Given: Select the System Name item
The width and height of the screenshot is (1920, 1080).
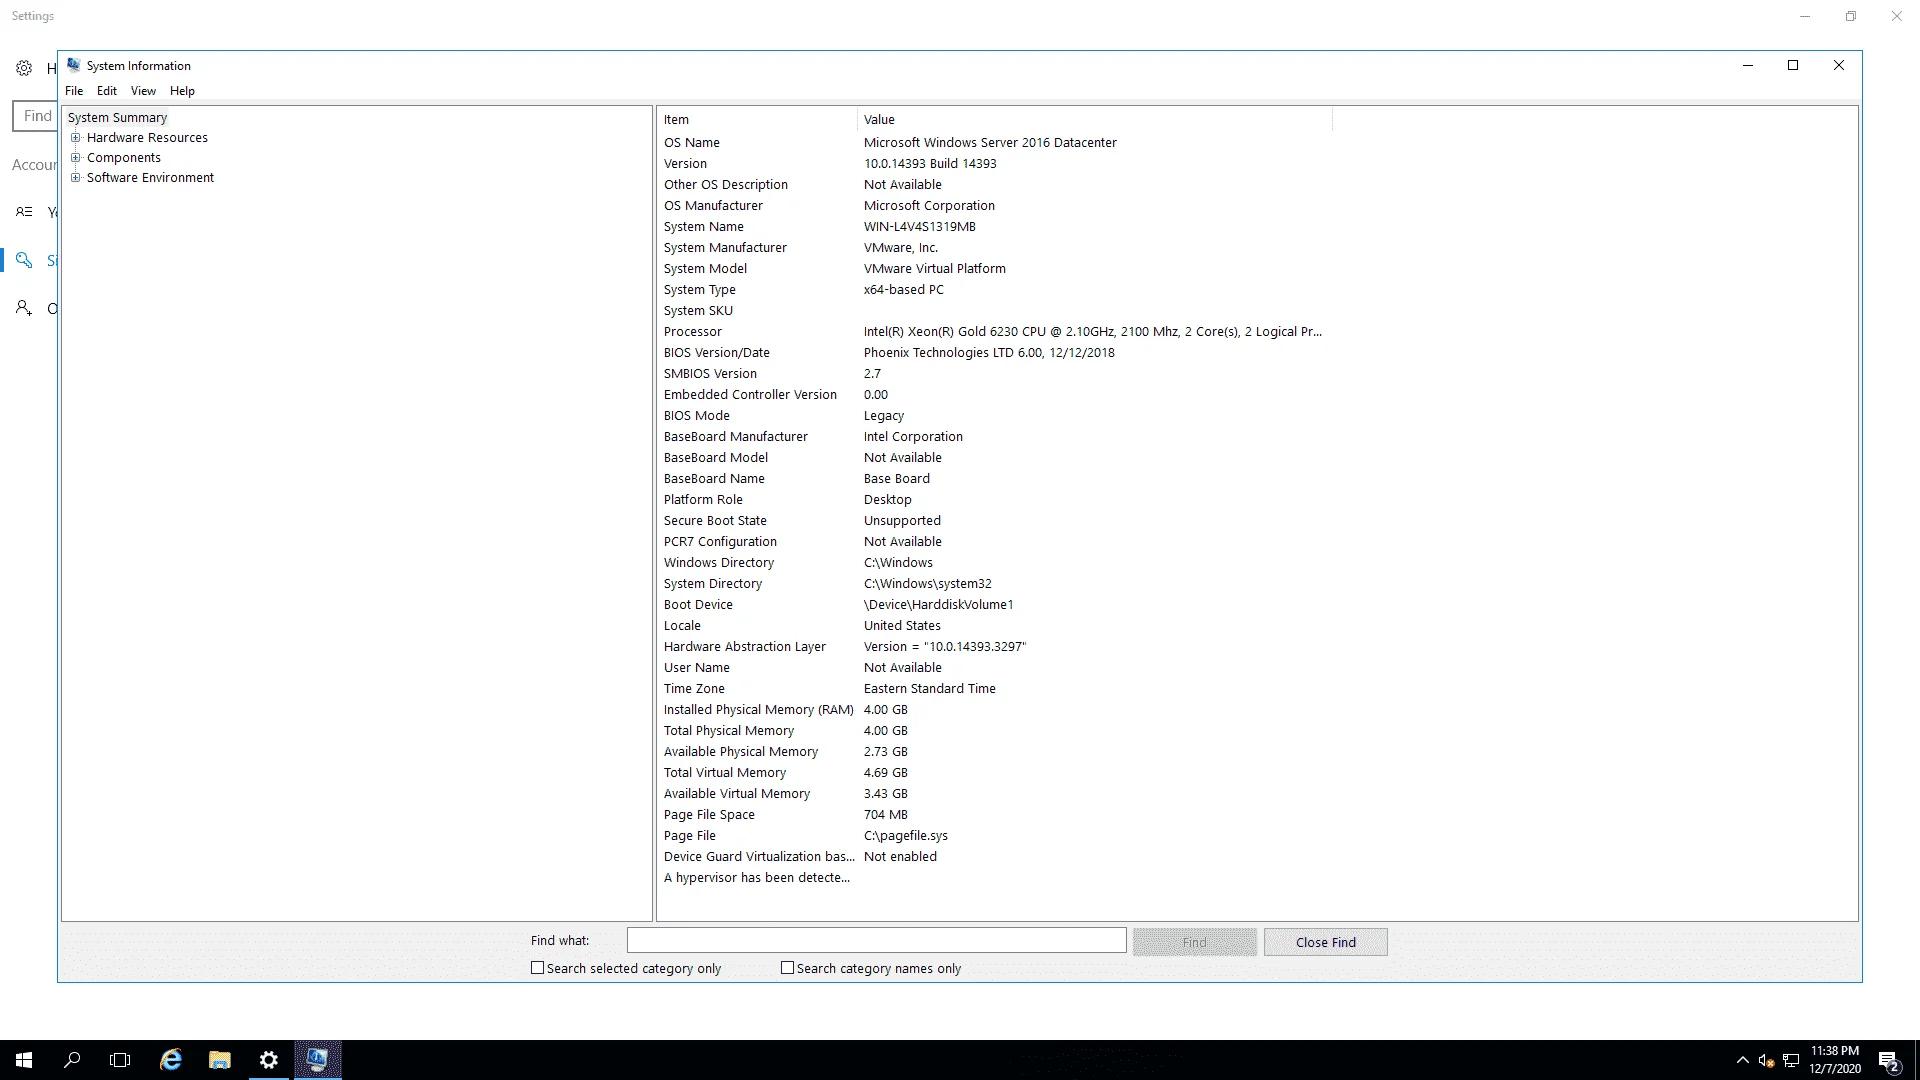Looking at the screenshot, I should click(x=704, y=227).
